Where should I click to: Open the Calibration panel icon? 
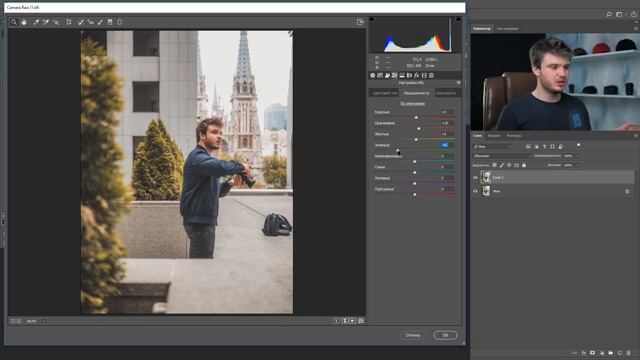point(424,76)
